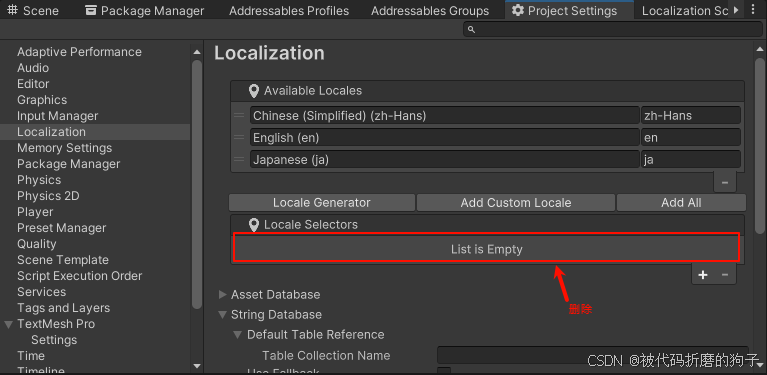Viewport: 767px width, 375px height.
Task: Click the Add All button
Action: click(681, 202)
